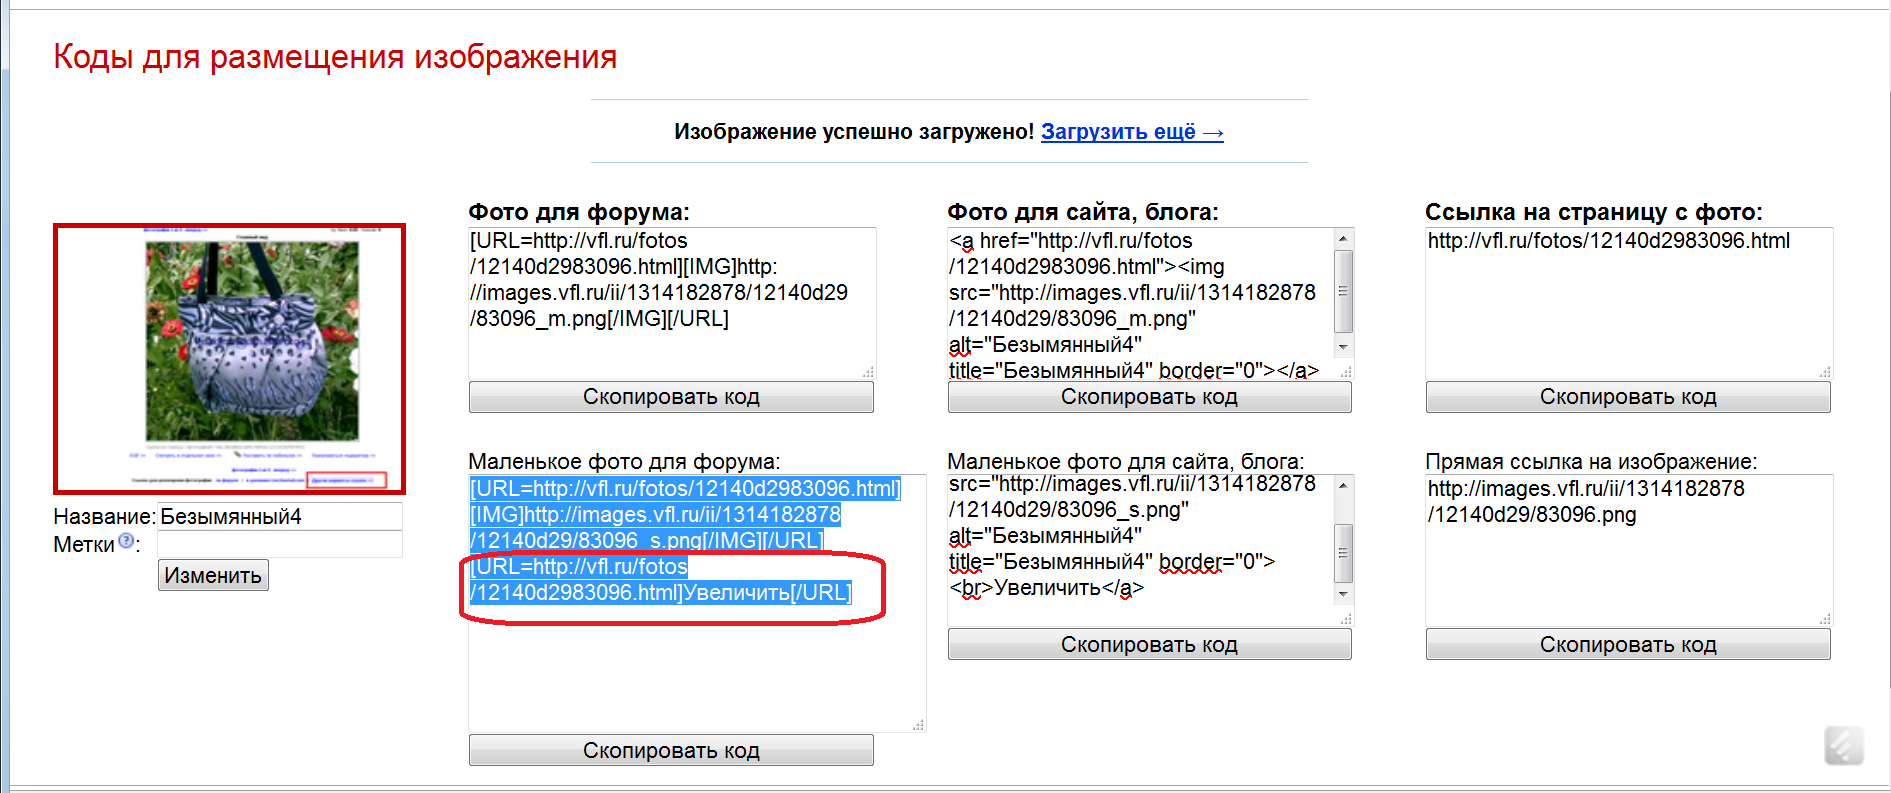This screenshot has width=1891, height=793.
Task: Click the Ссылка на страницу с фото text box
Action: [x=1627, y=310]
